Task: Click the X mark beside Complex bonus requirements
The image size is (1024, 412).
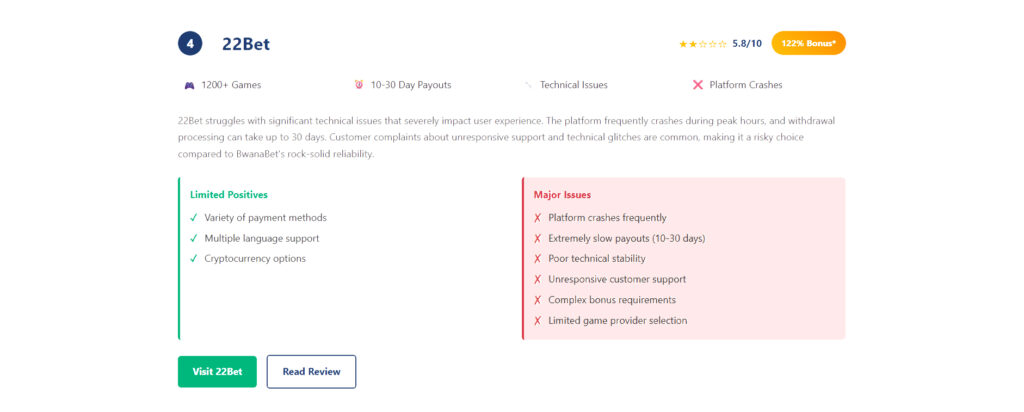Action: (x=538, y=300)
